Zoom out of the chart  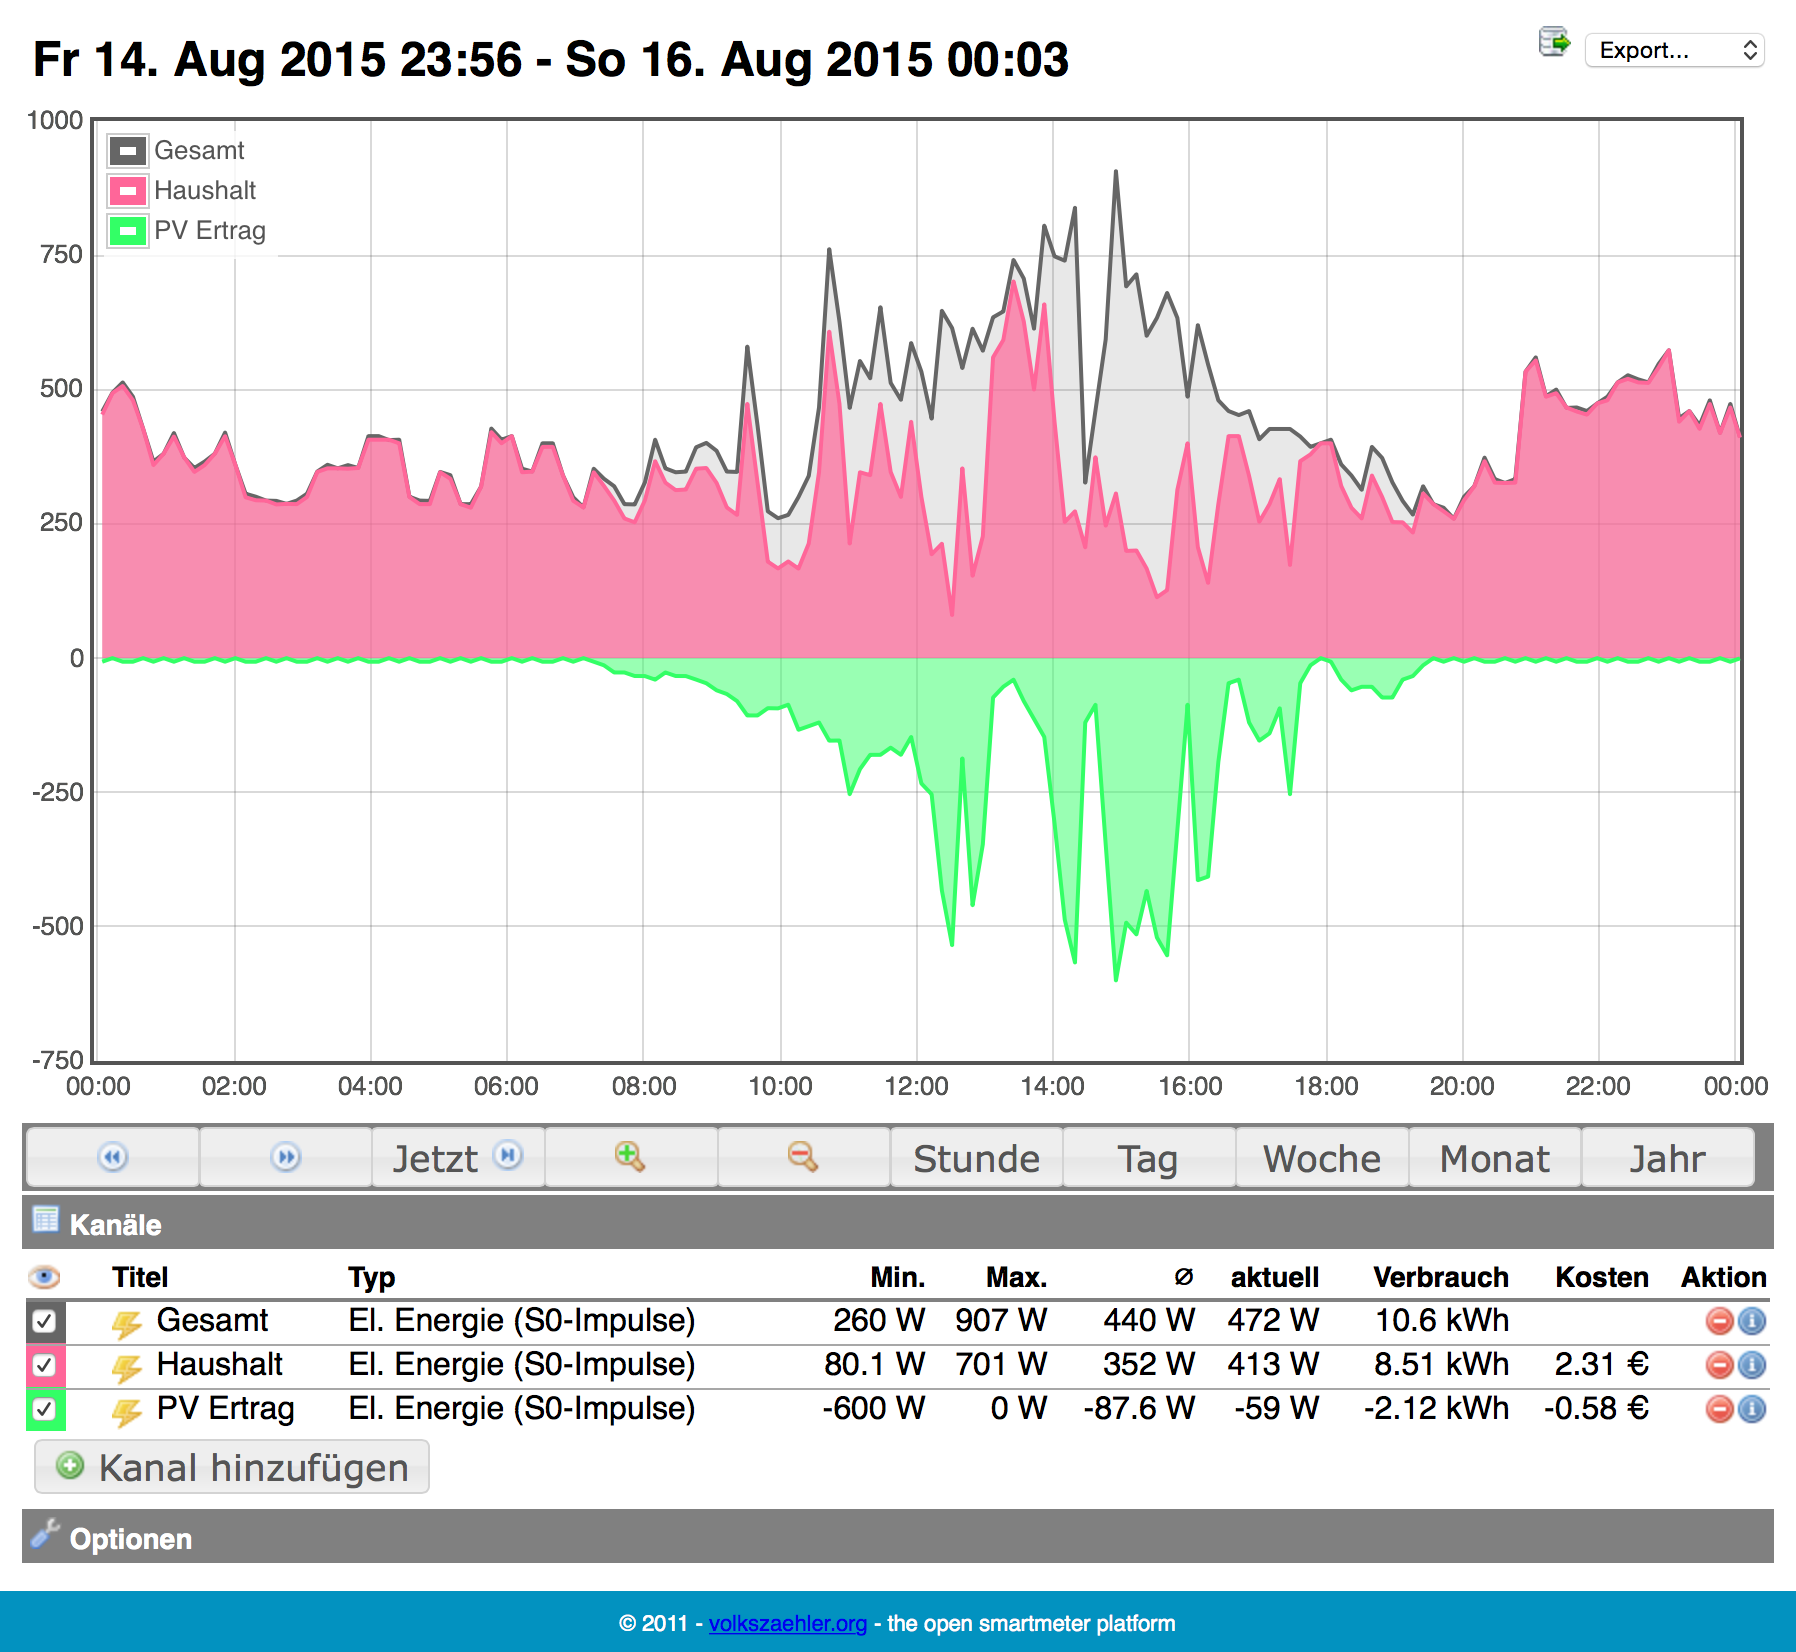coord(804,1158)
